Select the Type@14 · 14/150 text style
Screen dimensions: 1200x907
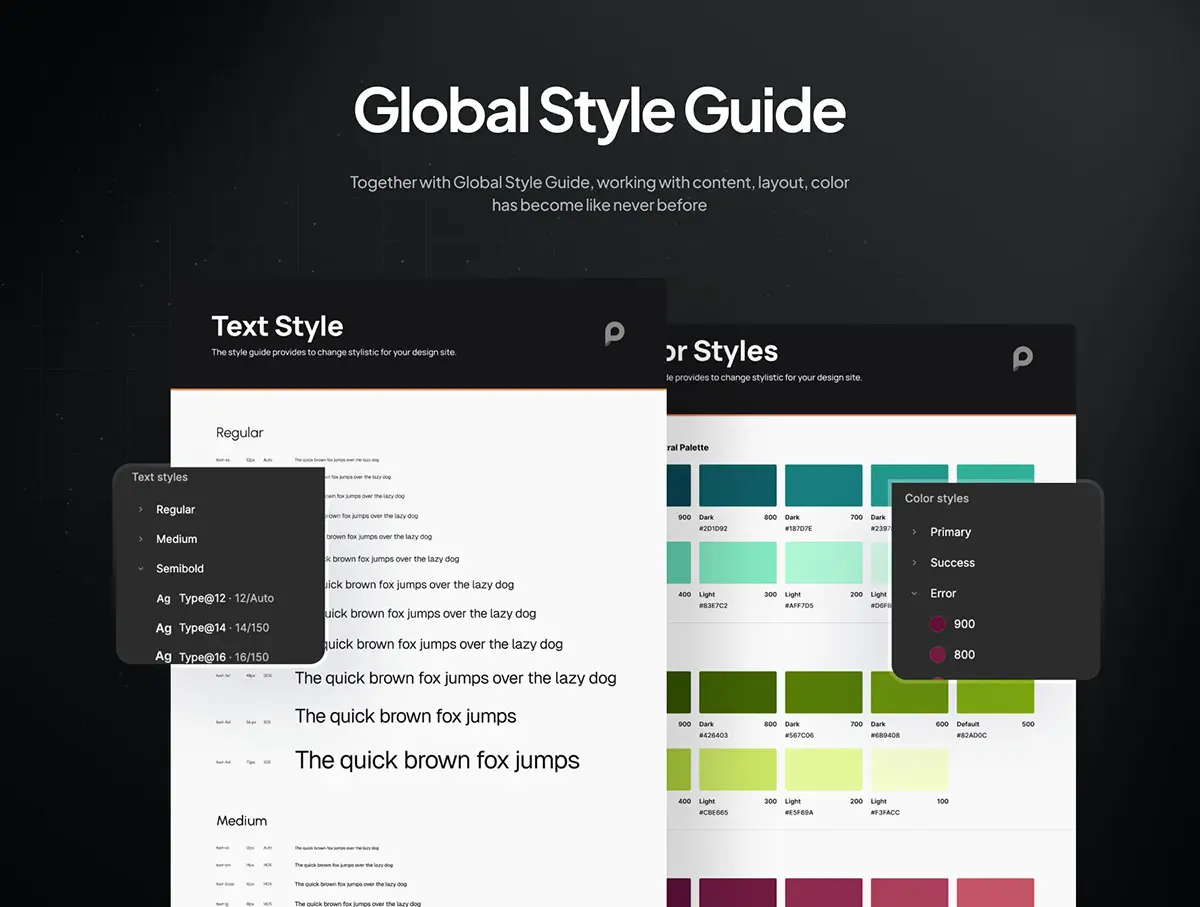coord(224,628)
